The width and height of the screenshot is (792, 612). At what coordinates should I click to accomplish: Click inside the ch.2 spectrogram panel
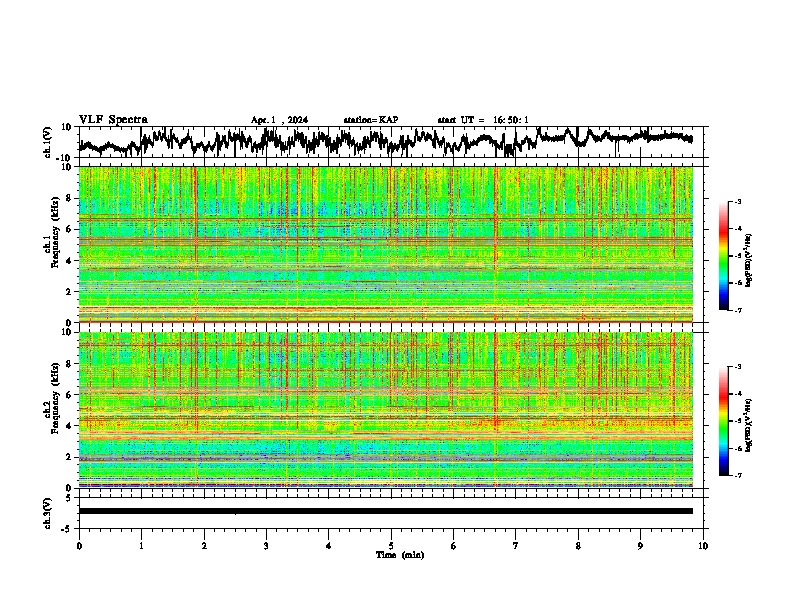coord(386,410)
